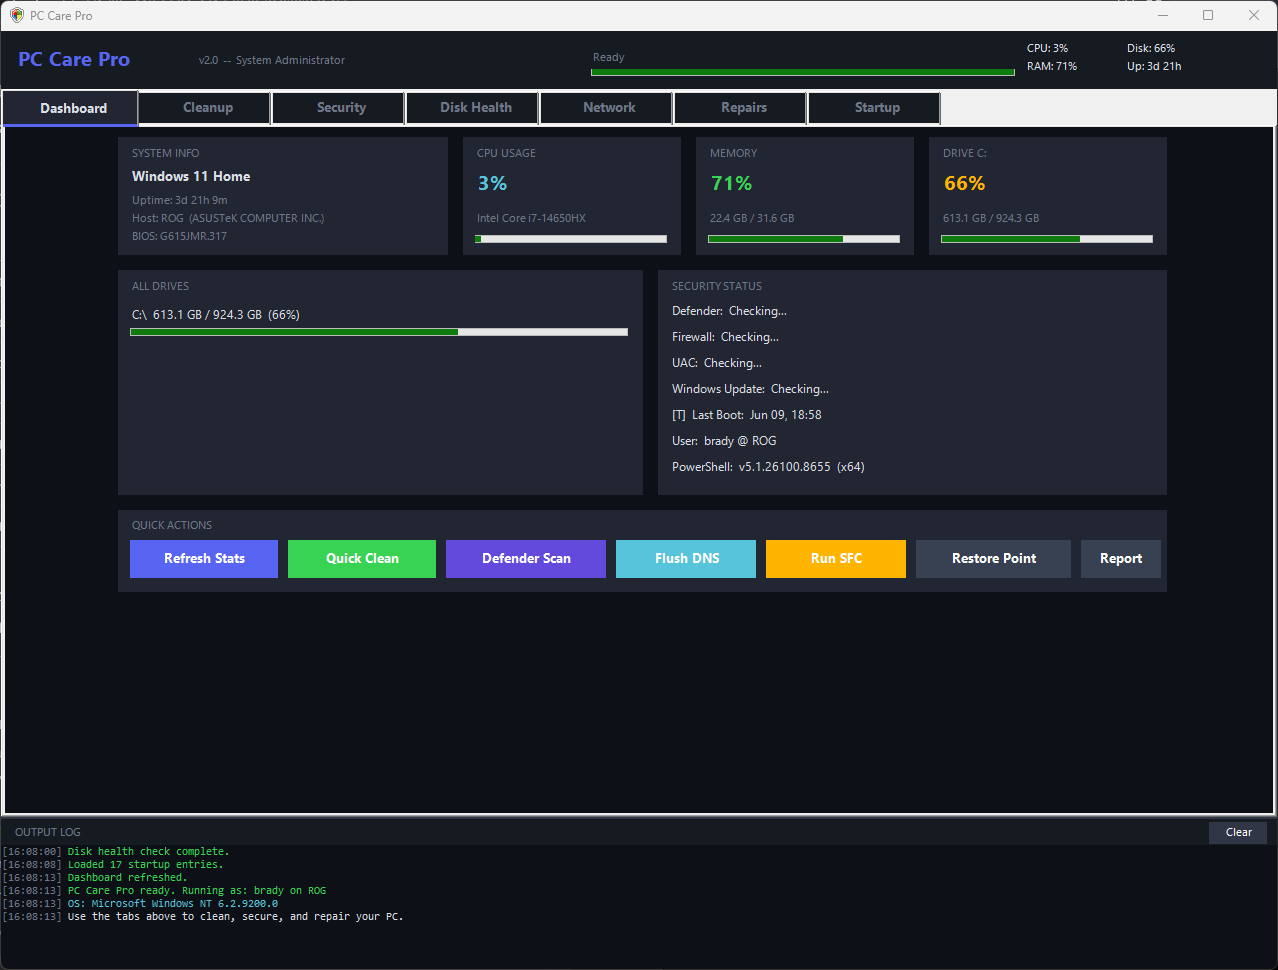Click the CPU usage progress bar
Screen dimensions: 1278x970
(x=571, y=239)
